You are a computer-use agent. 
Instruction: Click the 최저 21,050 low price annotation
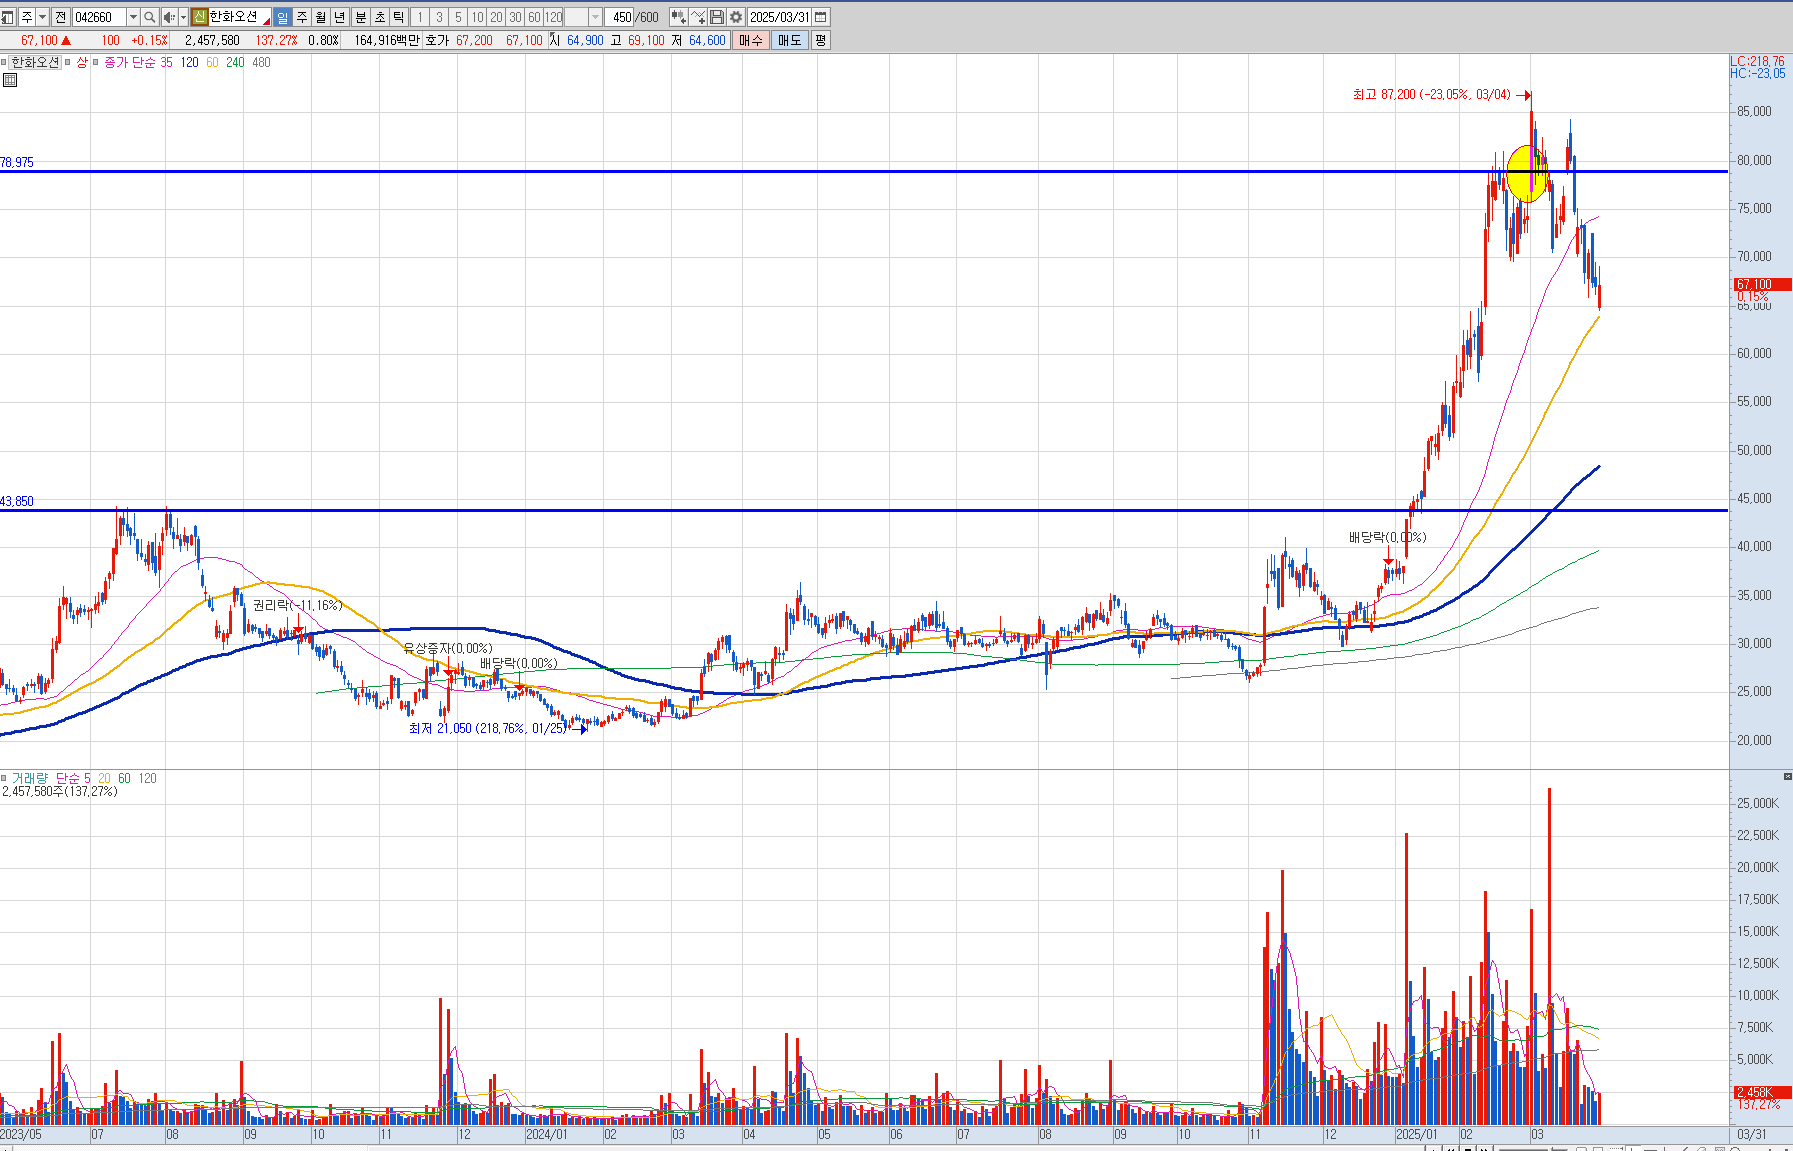[x=488, y=728]
